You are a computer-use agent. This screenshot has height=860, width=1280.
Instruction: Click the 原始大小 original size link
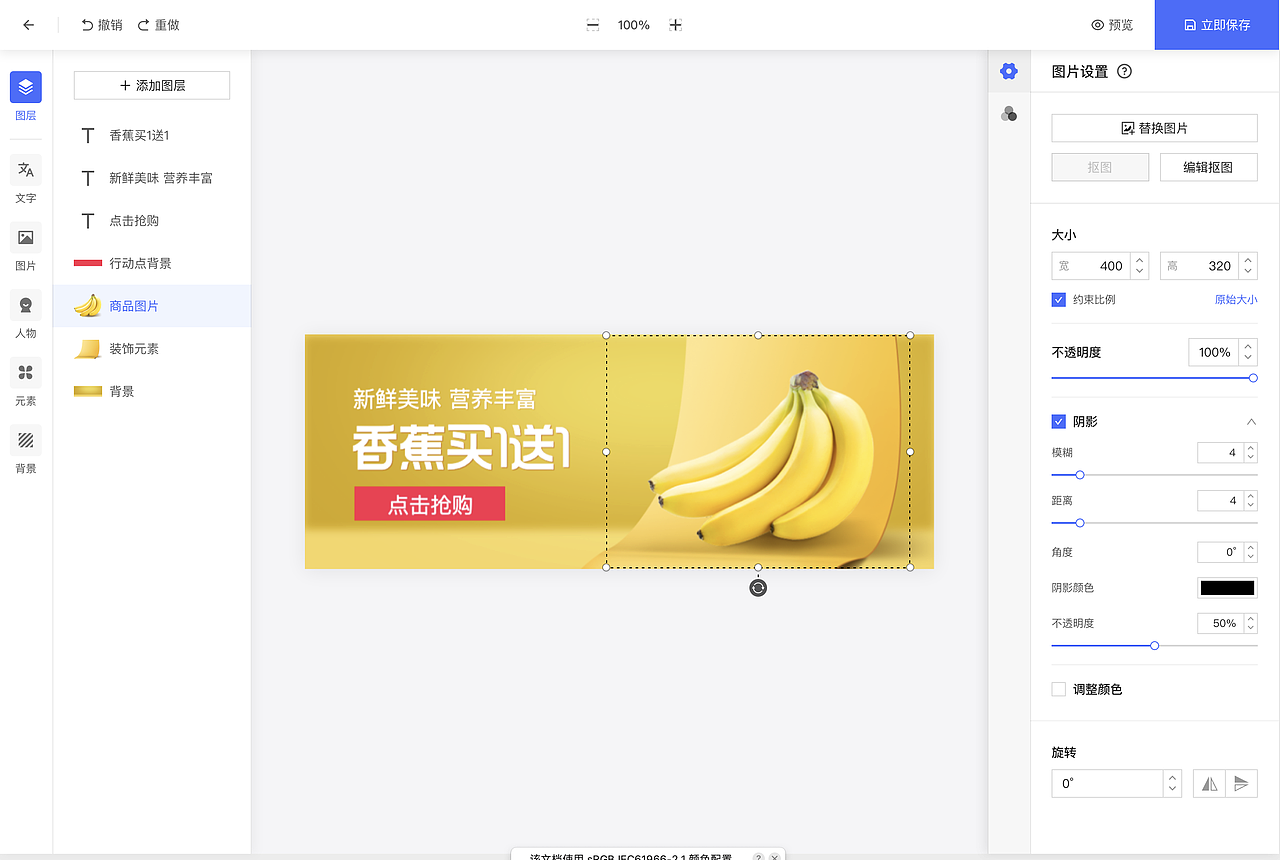pyautogui.click(x=1236, y=299)
